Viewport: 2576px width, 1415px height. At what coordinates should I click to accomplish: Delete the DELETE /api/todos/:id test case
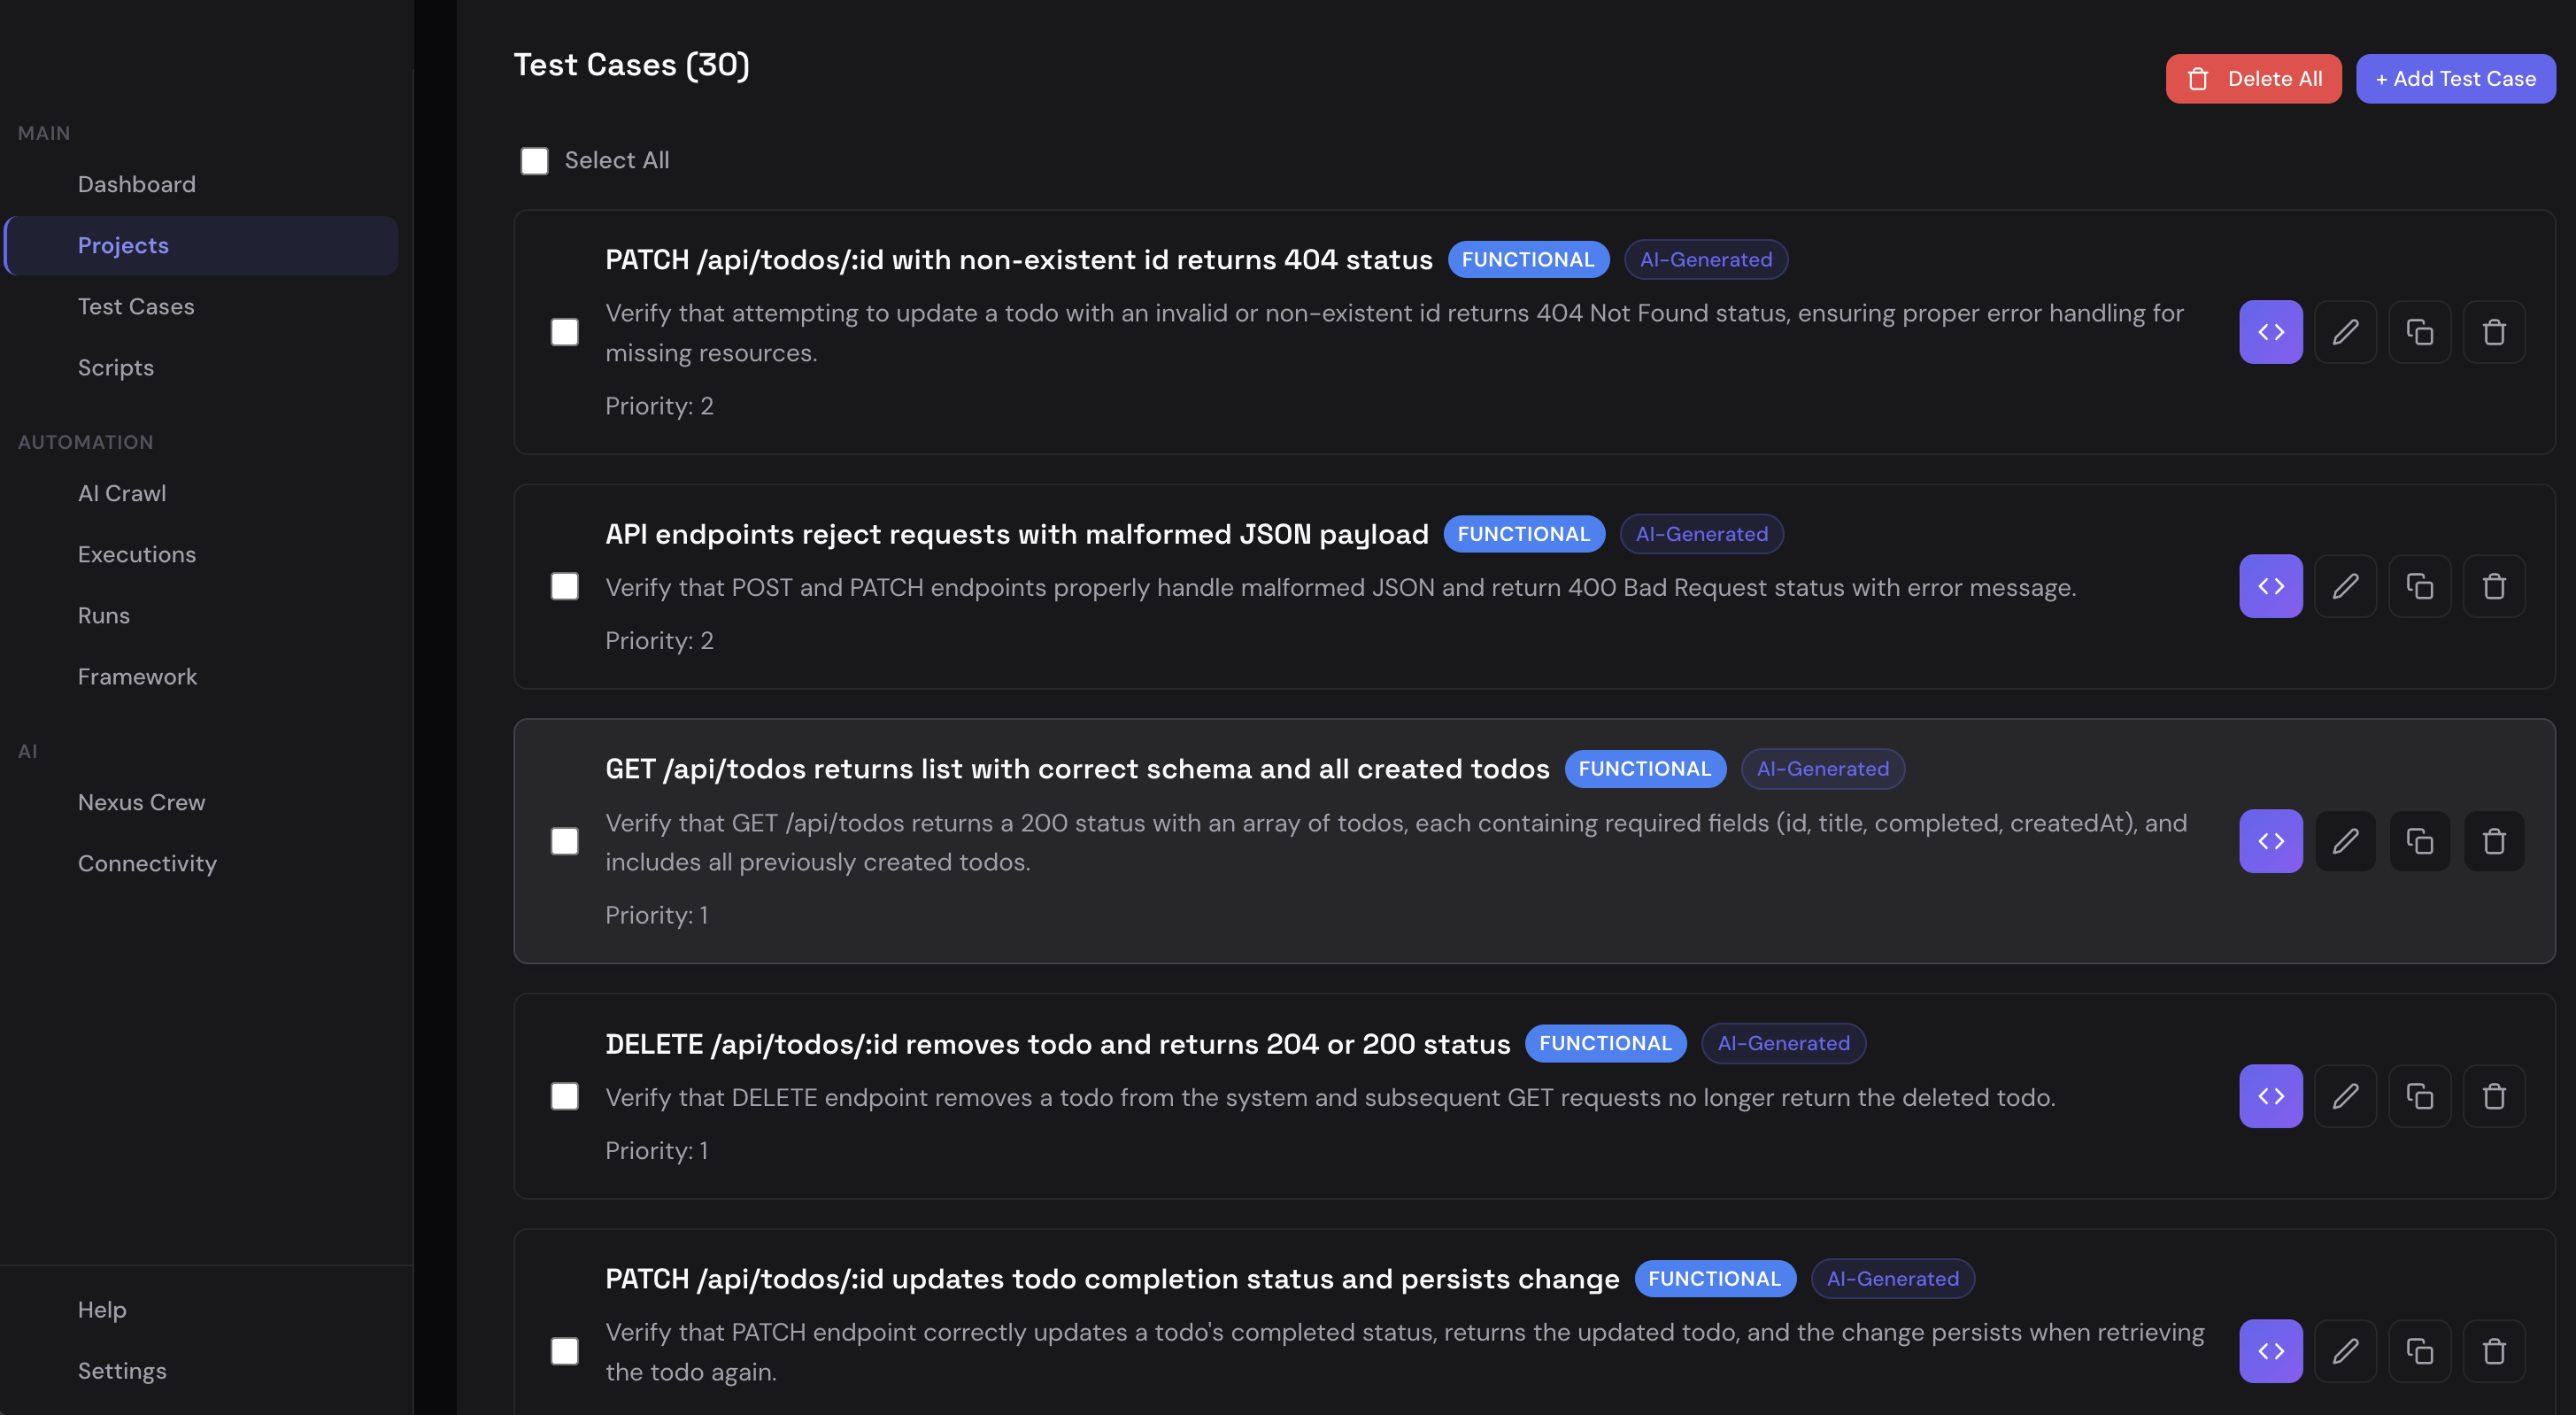coord(2493,1096)
